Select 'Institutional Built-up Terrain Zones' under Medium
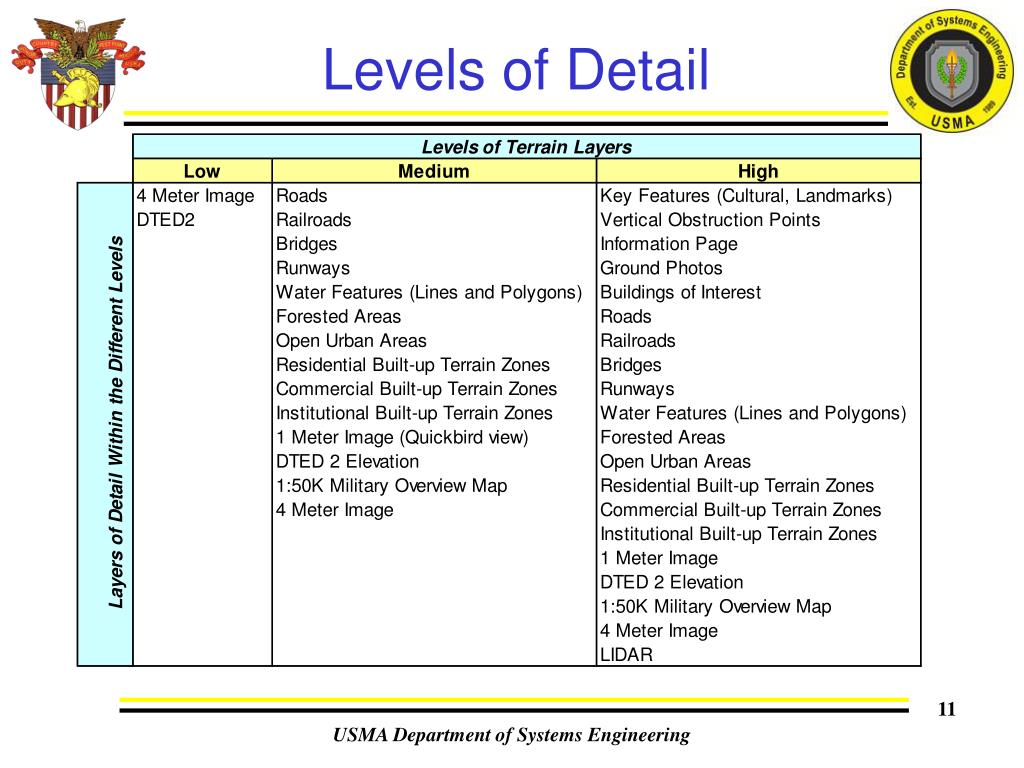Image resolution: width=1024 pixels, height=768 pixels. 414,413
